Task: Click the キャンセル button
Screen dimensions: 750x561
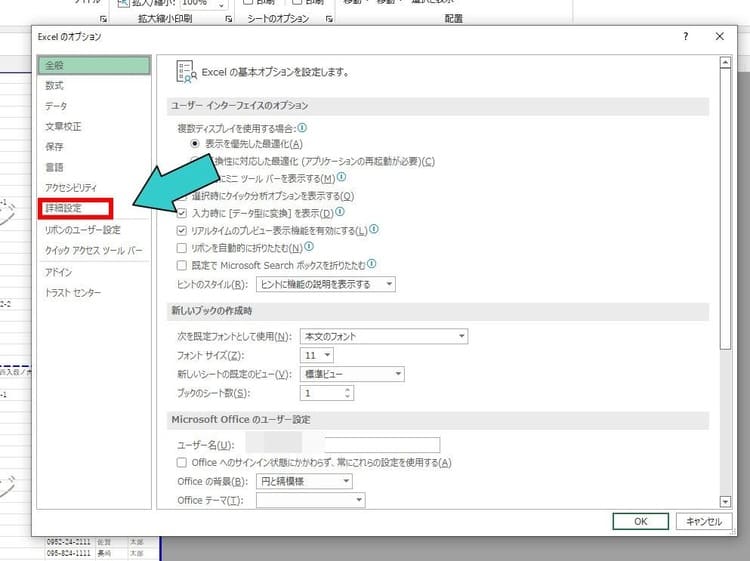Action: coord(704,521)
